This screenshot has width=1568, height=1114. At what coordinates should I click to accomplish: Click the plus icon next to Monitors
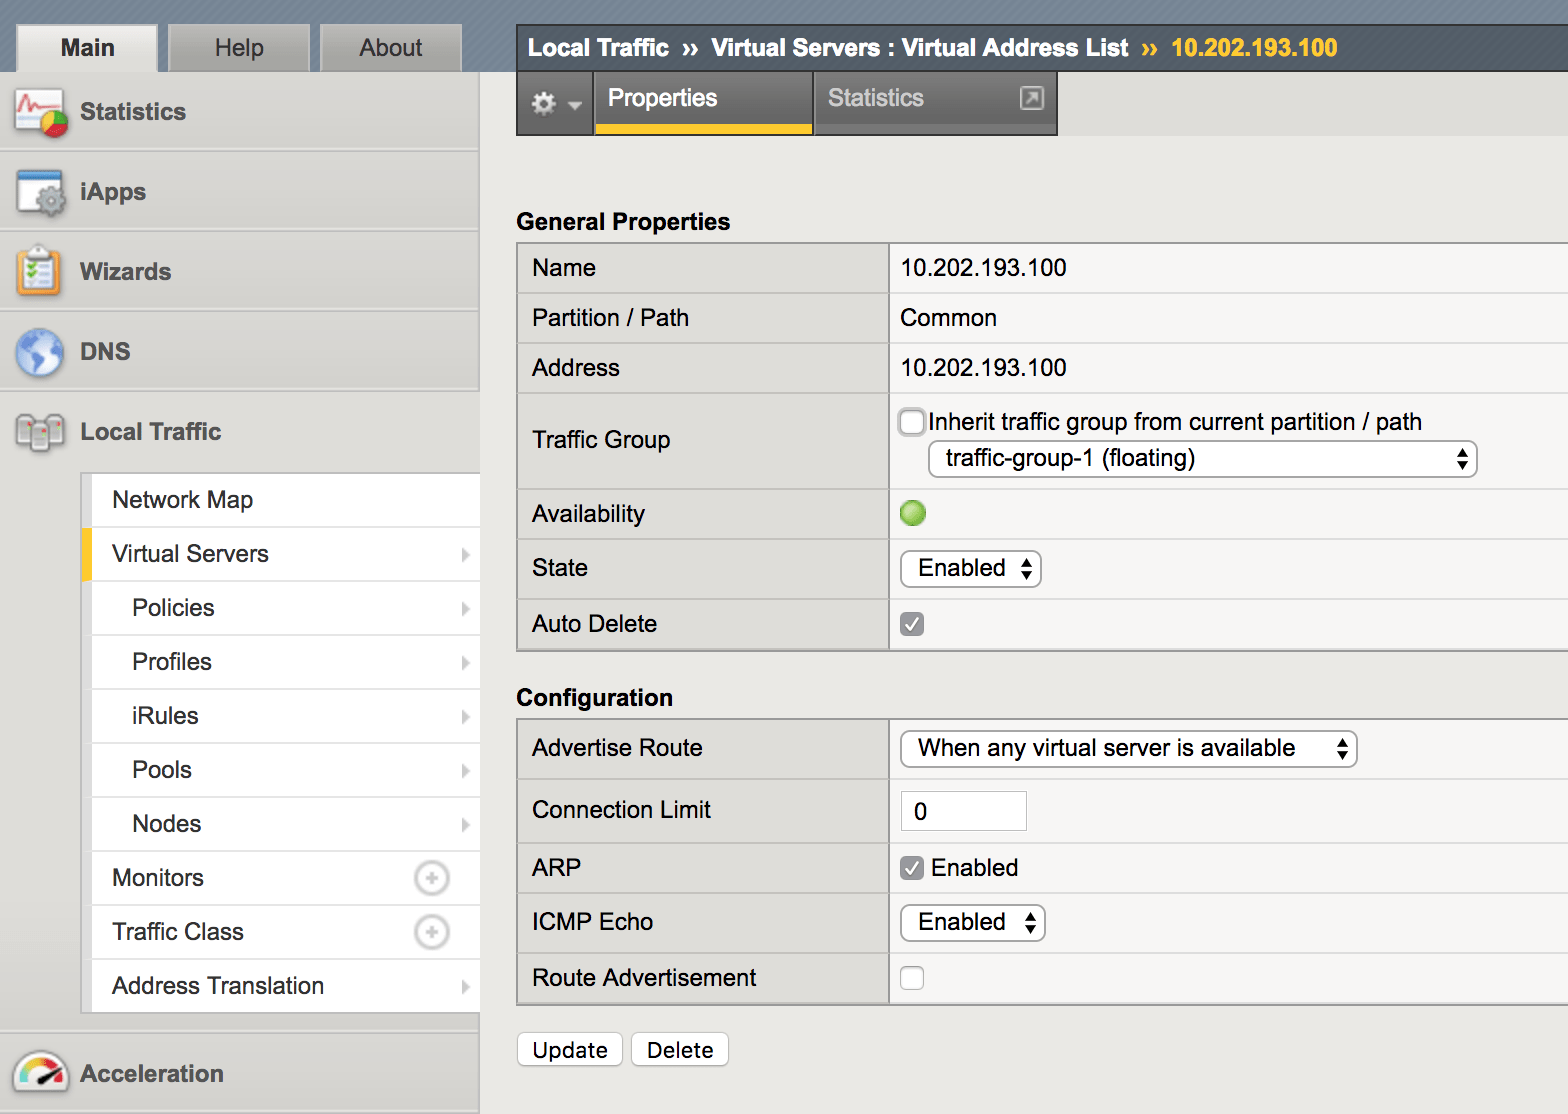point(432,878)
